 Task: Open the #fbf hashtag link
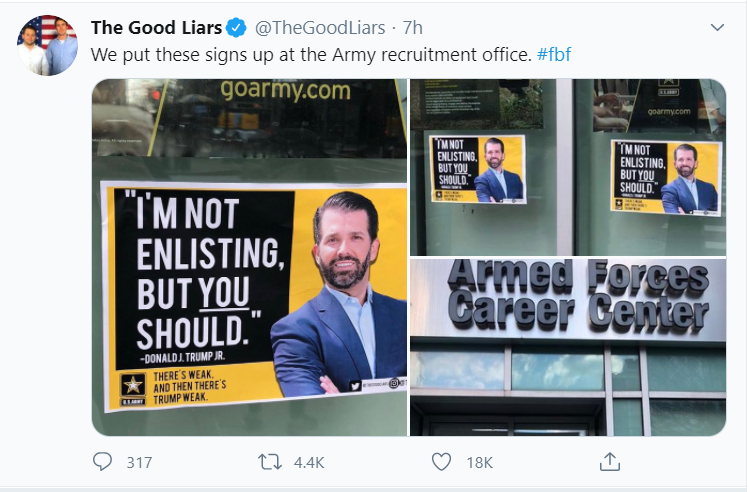(554, 55)
